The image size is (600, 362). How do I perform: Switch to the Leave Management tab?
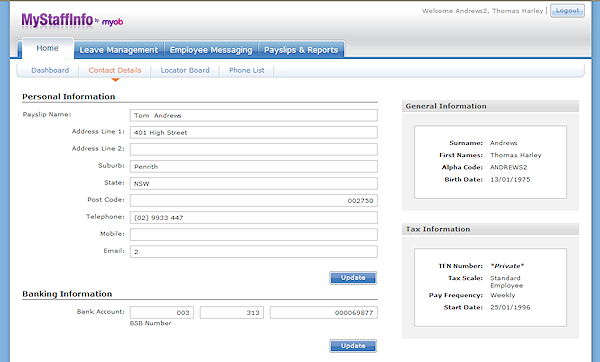tap(119, 50)
